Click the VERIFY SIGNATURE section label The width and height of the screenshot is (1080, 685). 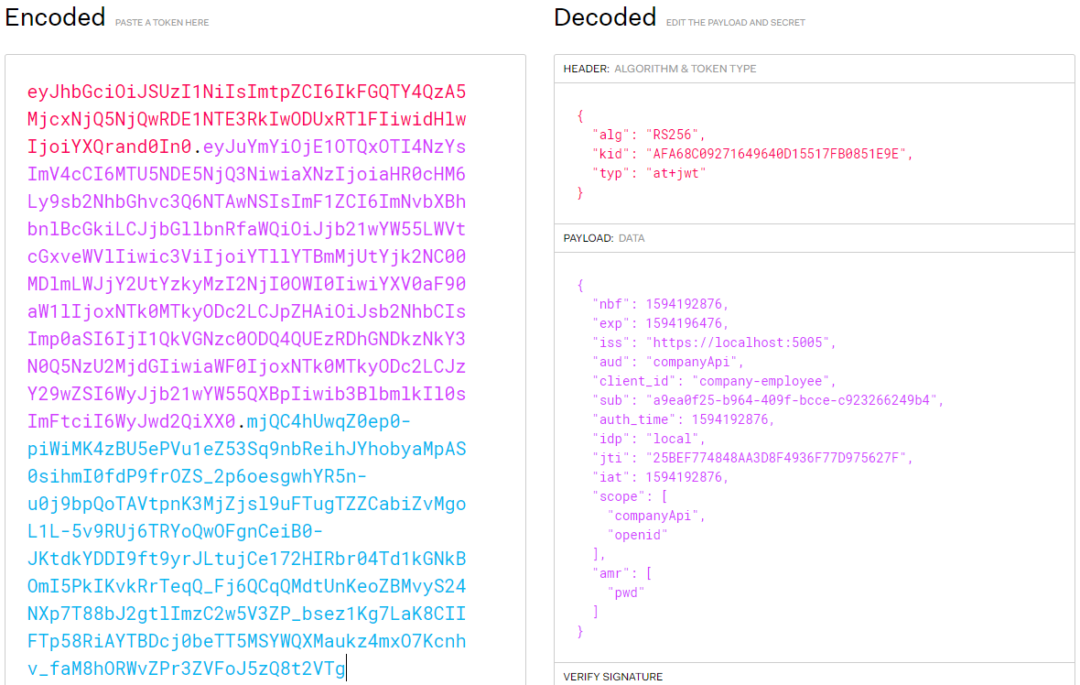612,677
